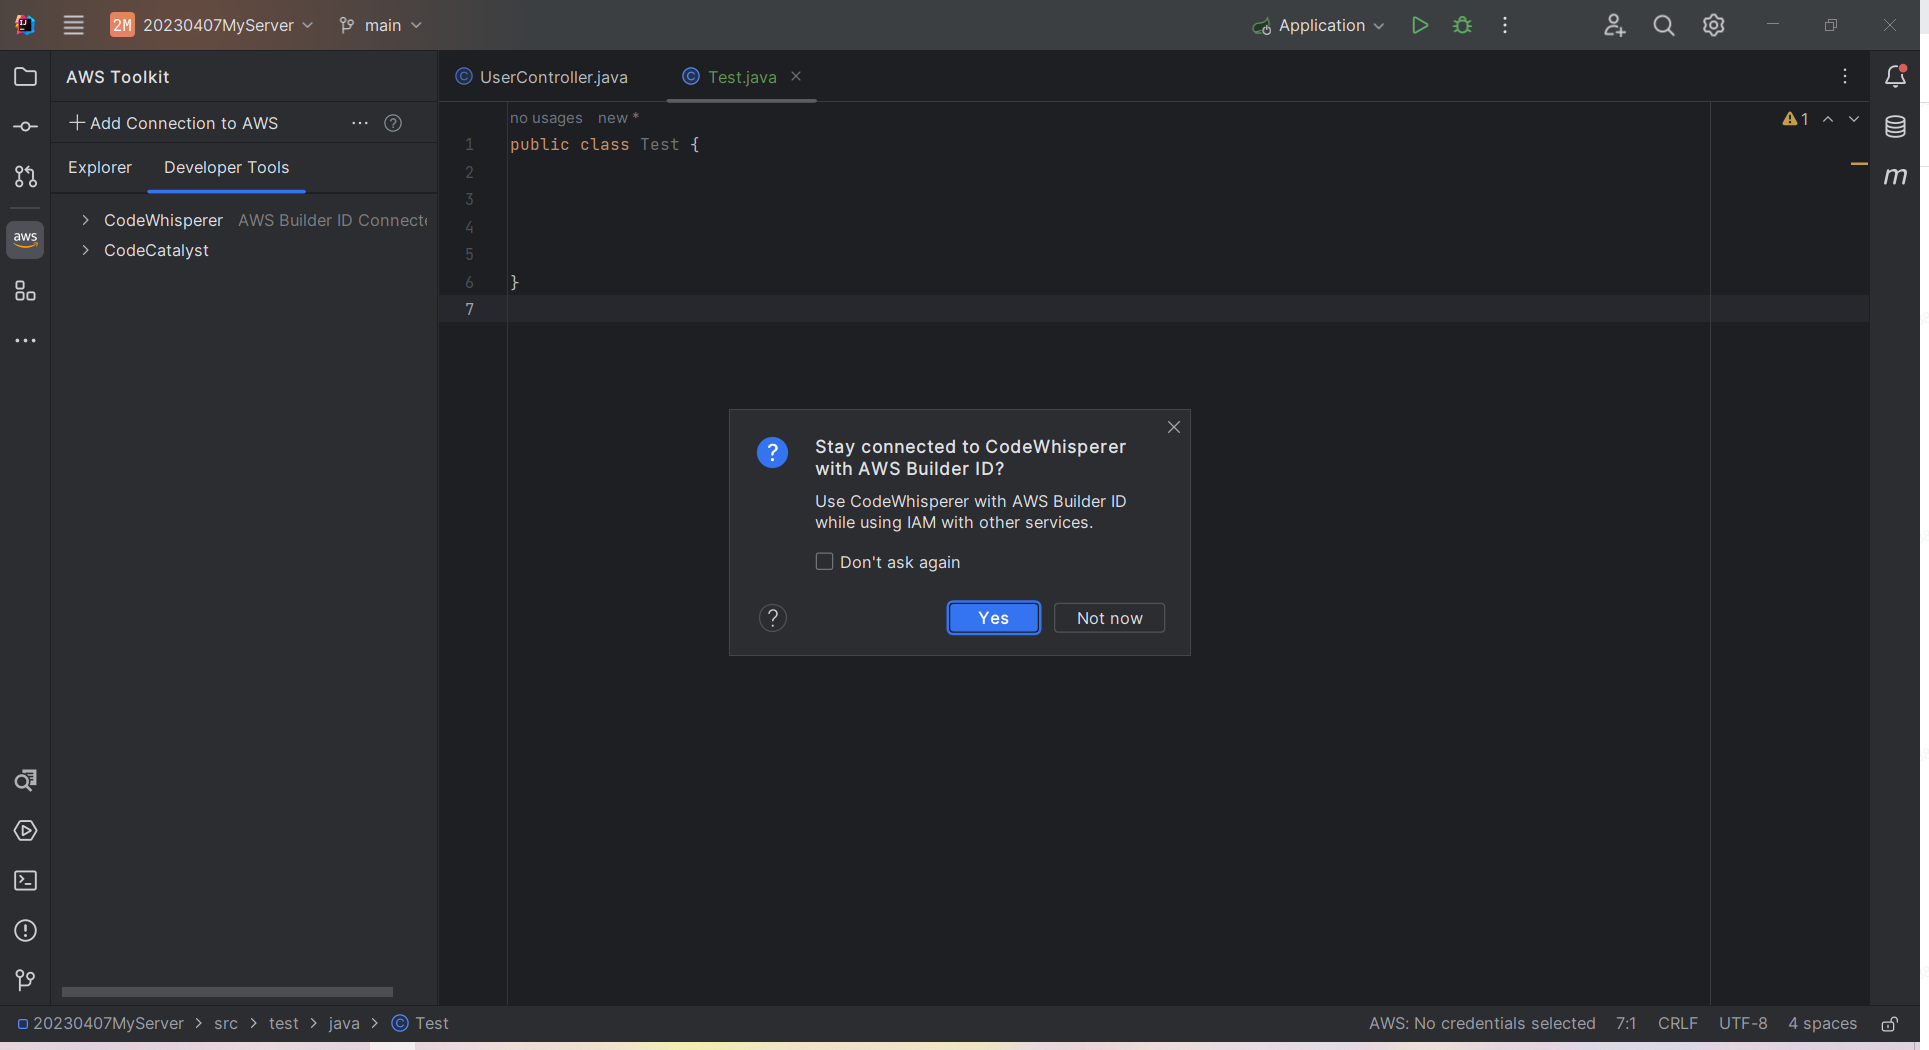Click Yes in the CodeWhisperer dialog
This screenshot has height=1050, width=1929.
(993, 618)
